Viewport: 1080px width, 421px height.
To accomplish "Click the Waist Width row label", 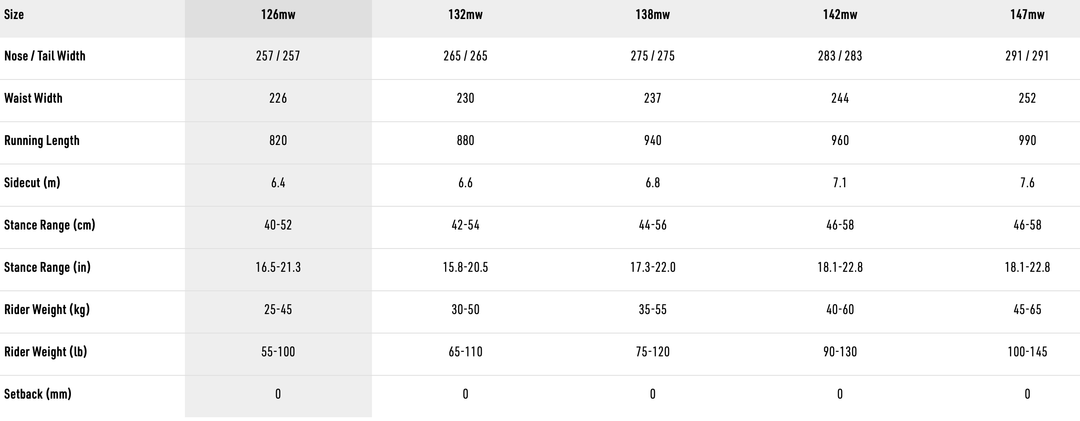I will click(33, 99).
